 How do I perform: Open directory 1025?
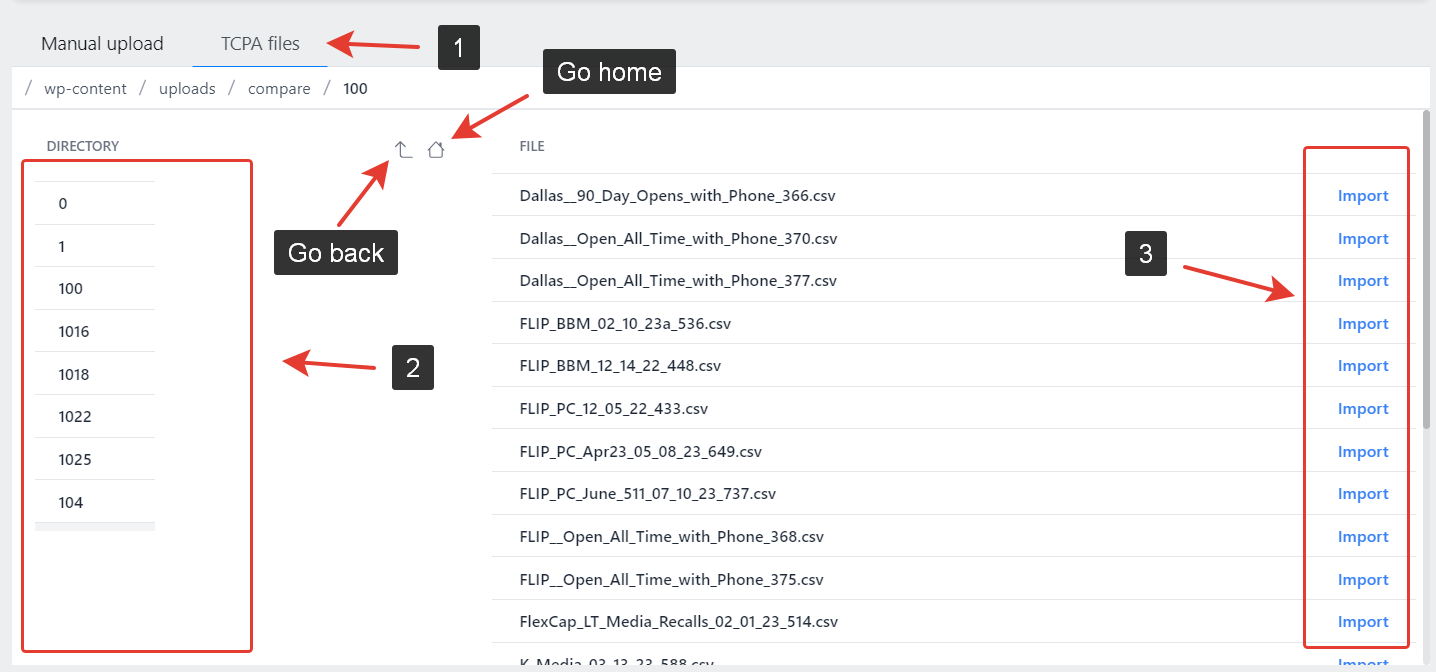tap(74, 460)
